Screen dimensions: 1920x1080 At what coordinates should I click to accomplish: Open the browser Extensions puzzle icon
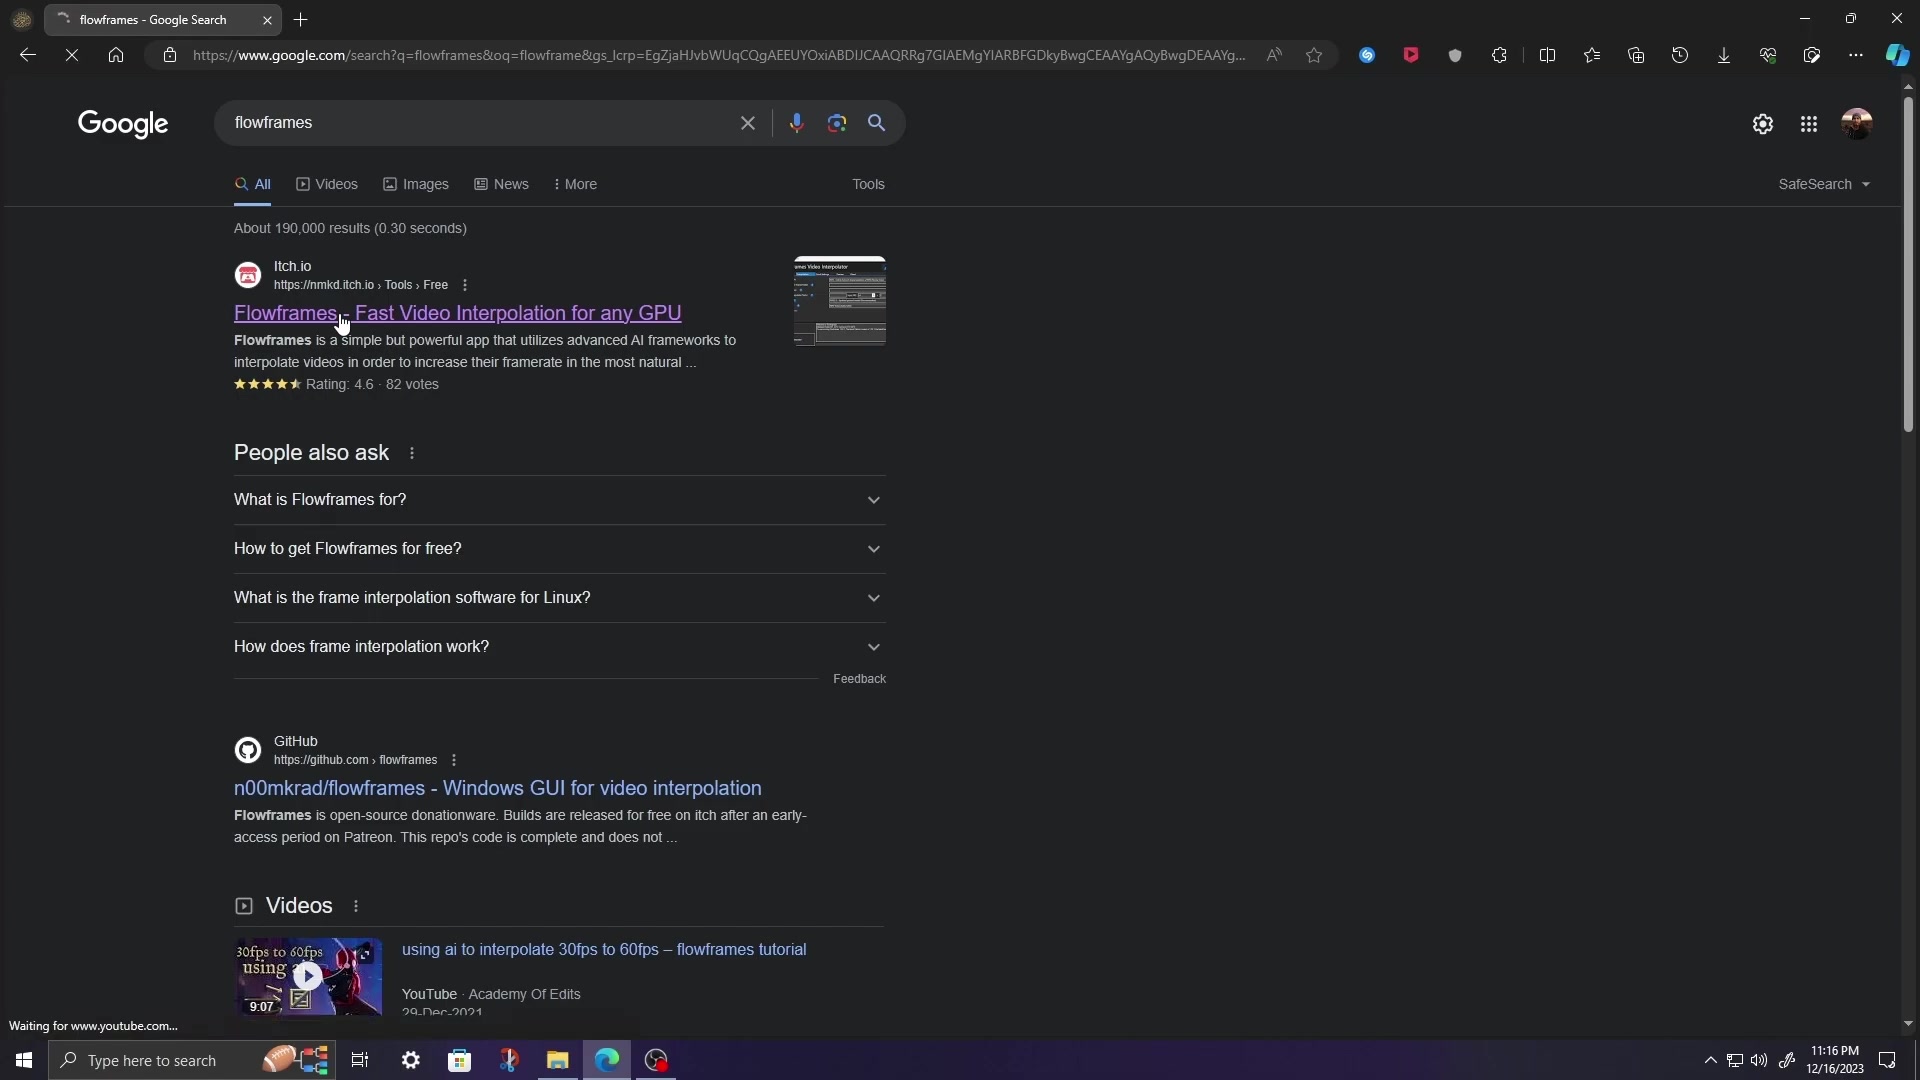[x=1499, y=55]
